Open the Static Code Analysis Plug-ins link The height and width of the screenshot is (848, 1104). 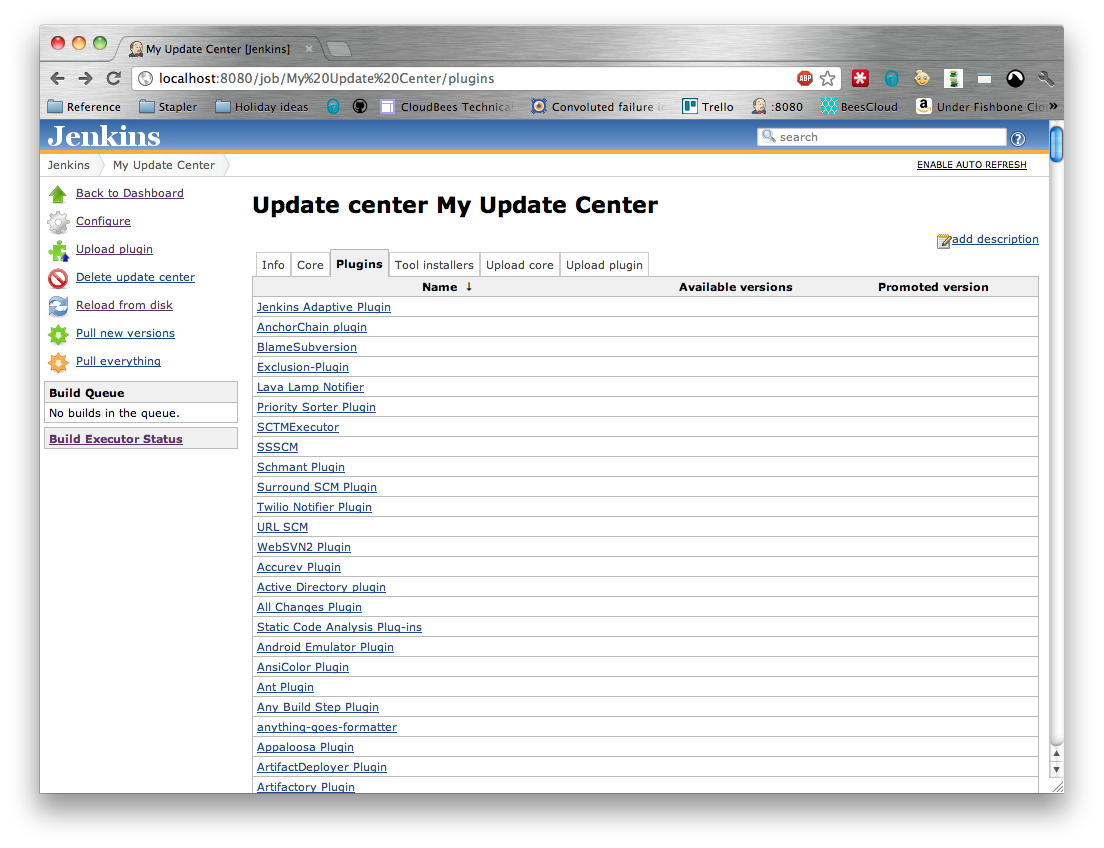click(339, 627)
